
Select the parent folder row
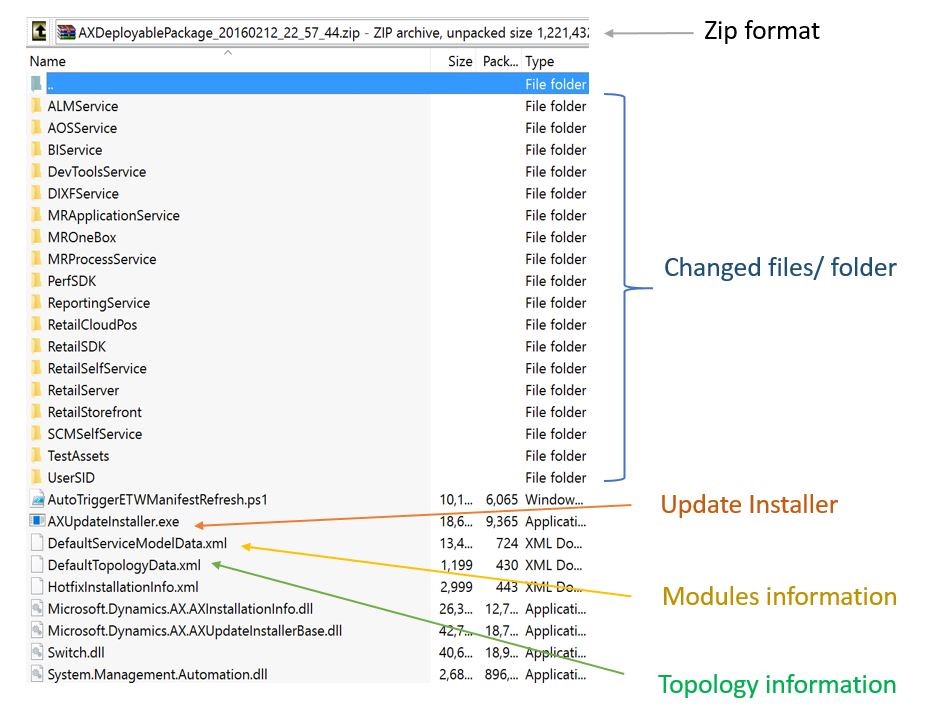[200, 84]
